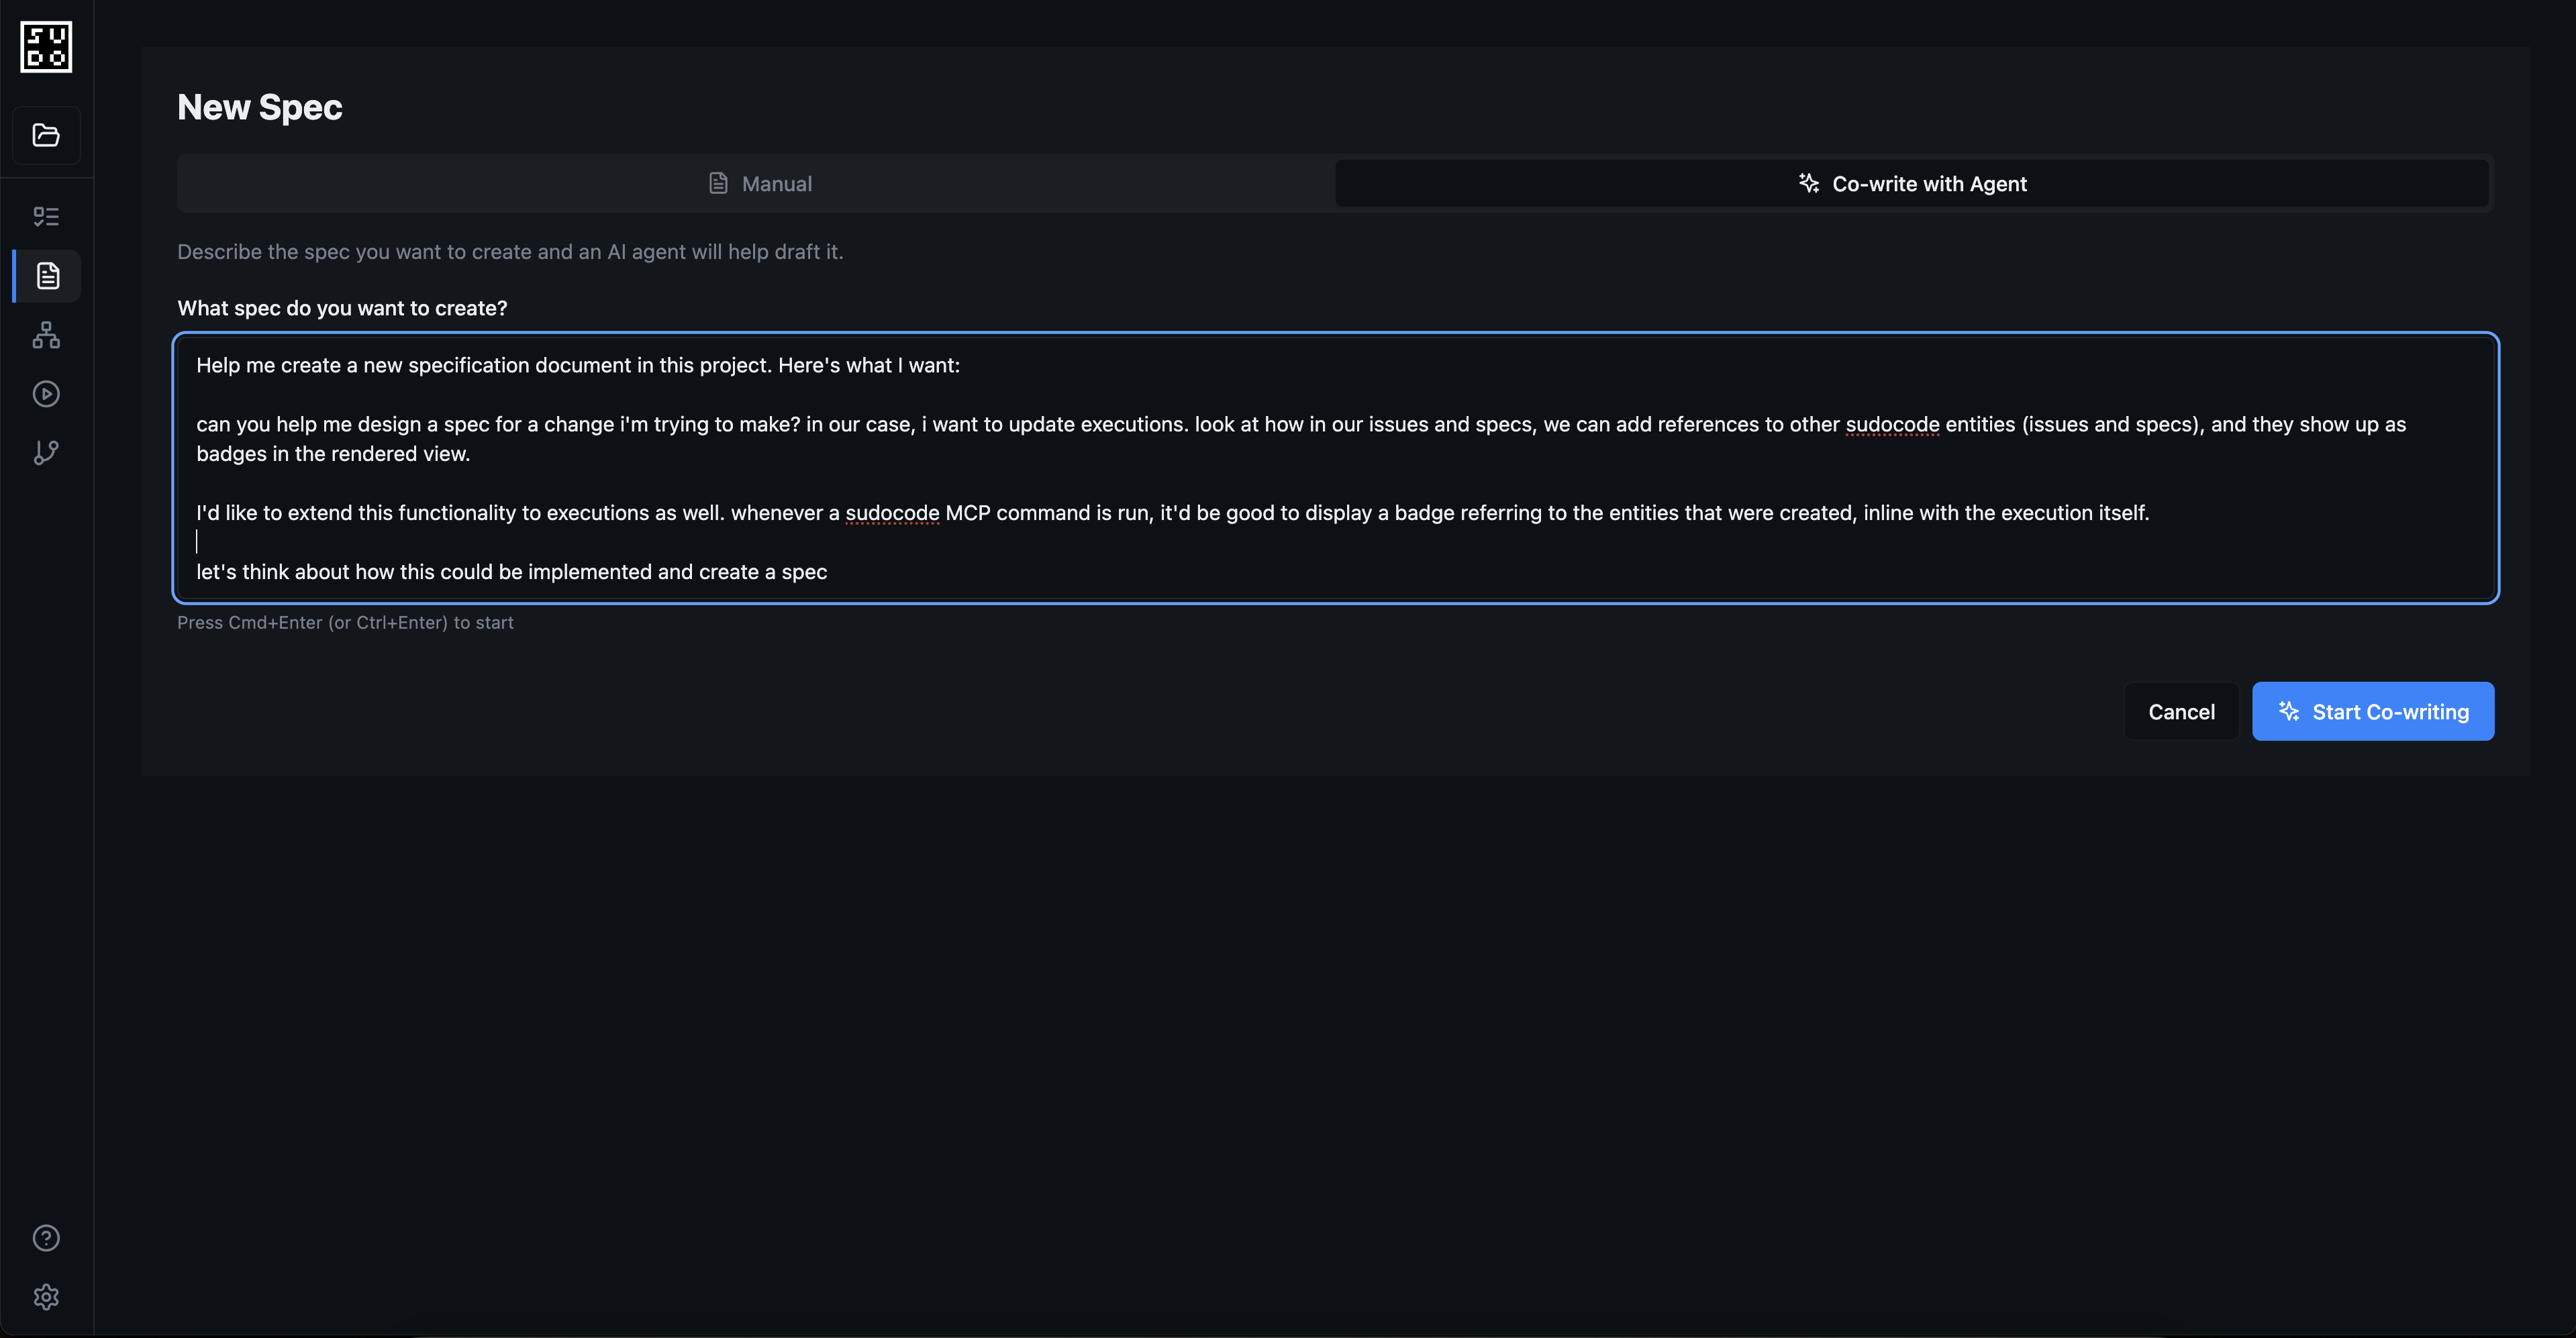Open the Executions panel via the play icon

click(46, 393)
